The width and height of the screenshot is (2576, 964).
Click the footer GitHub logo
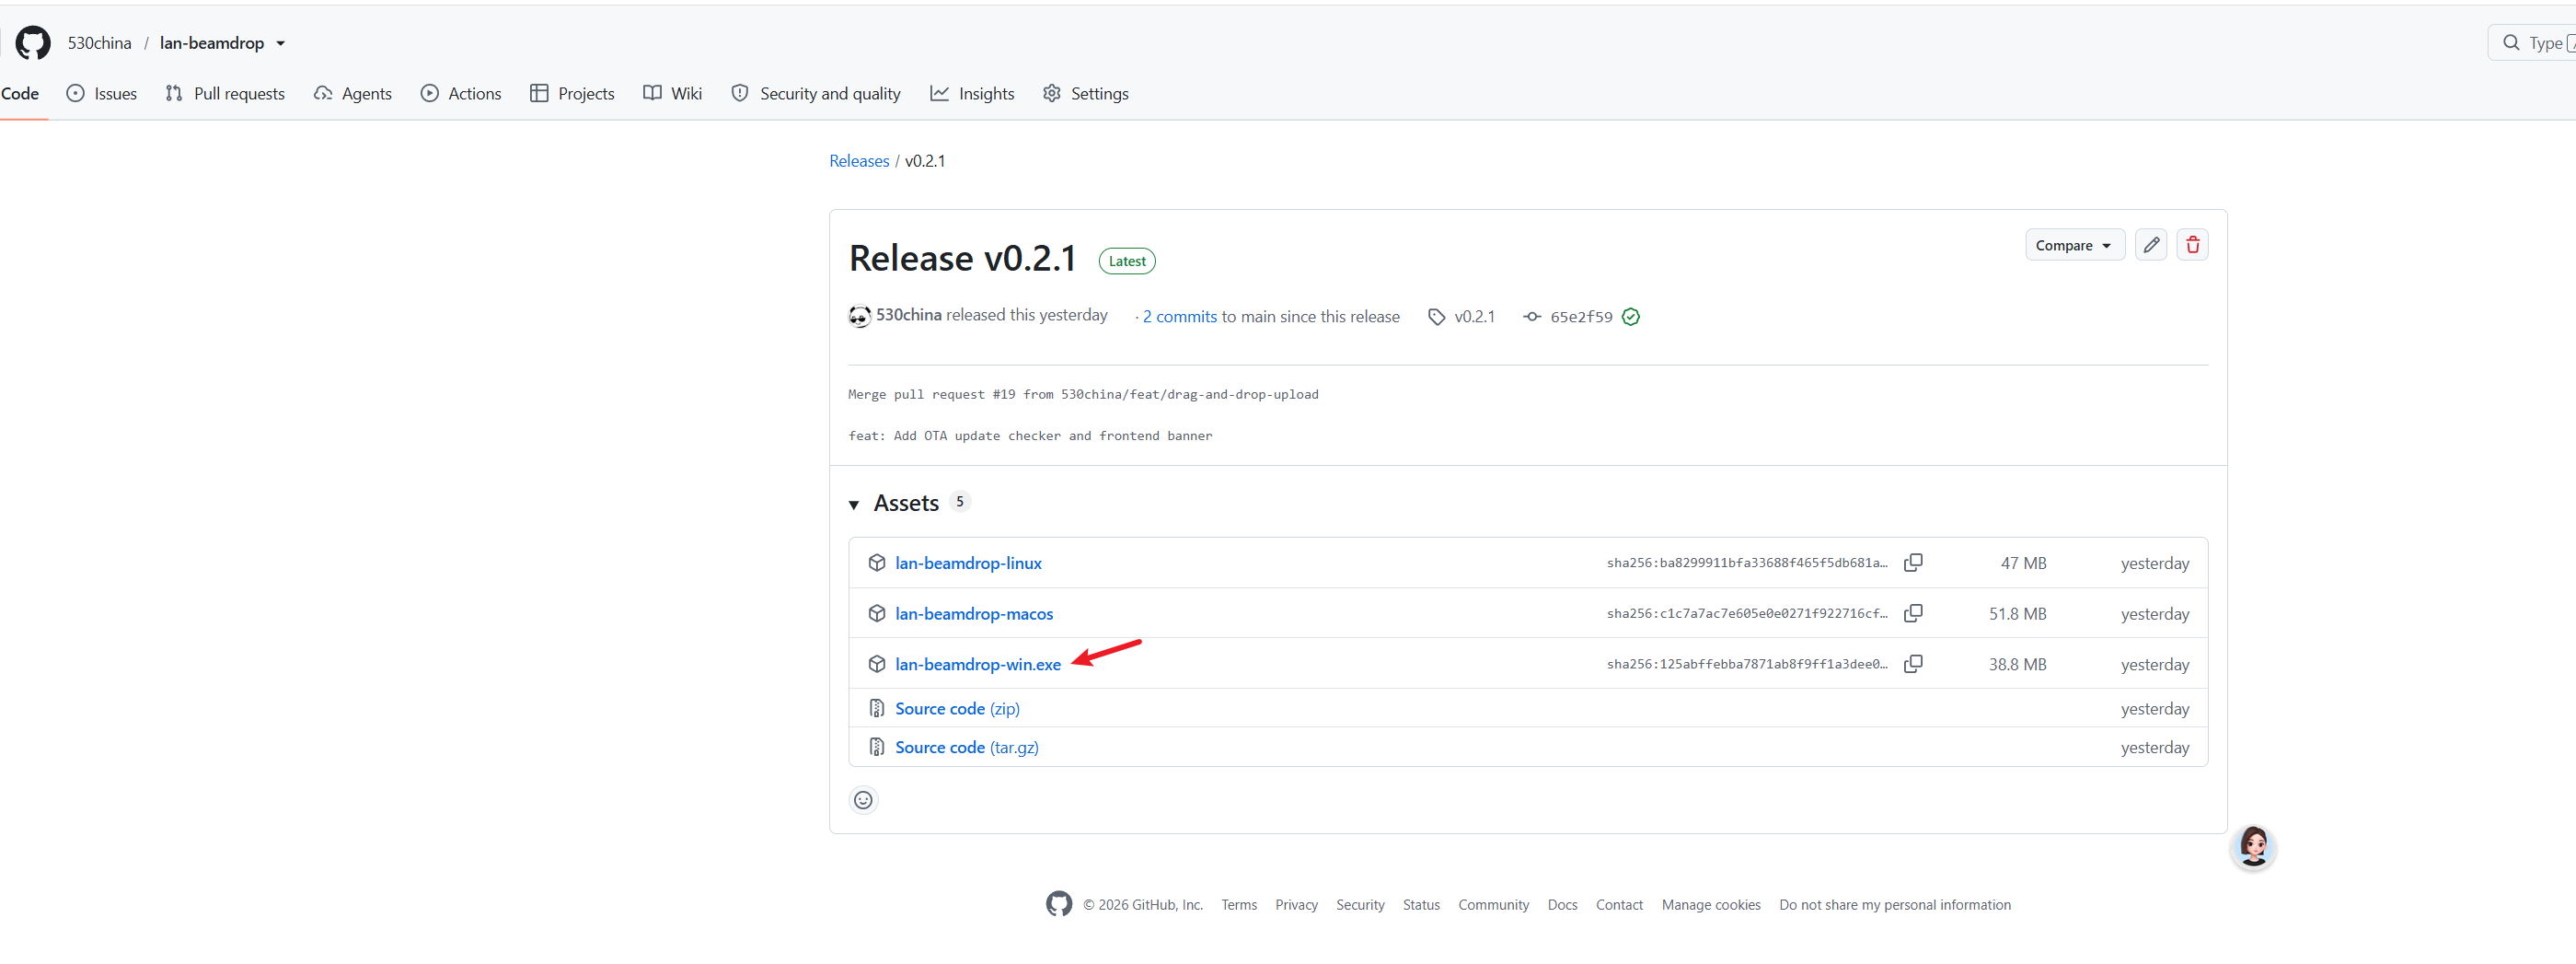(1059, 905)
